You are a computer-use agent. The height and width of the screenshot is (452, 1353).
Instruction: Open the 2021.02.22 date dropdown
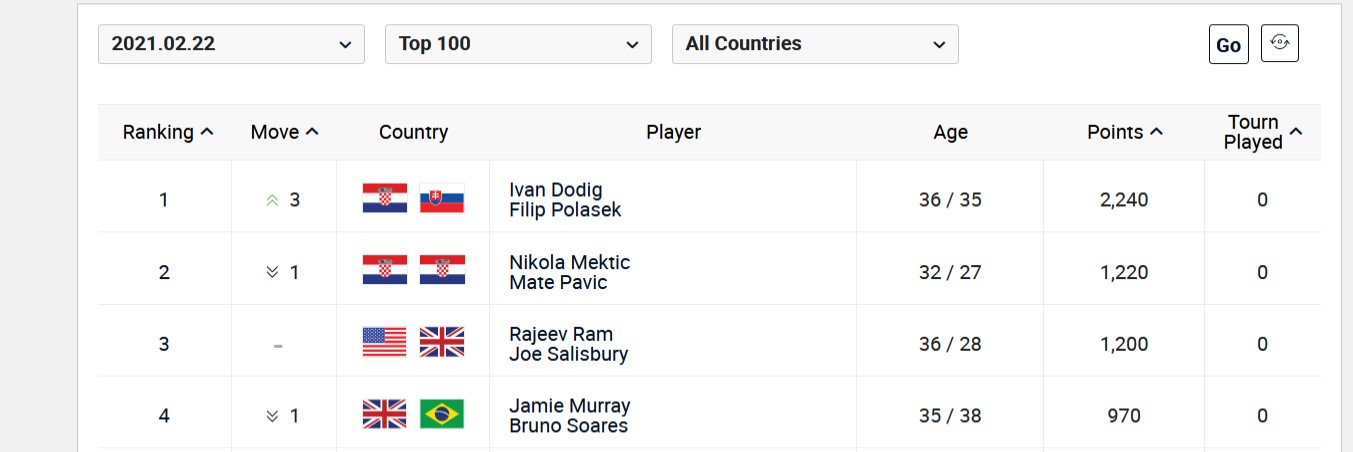coord(231,44)
